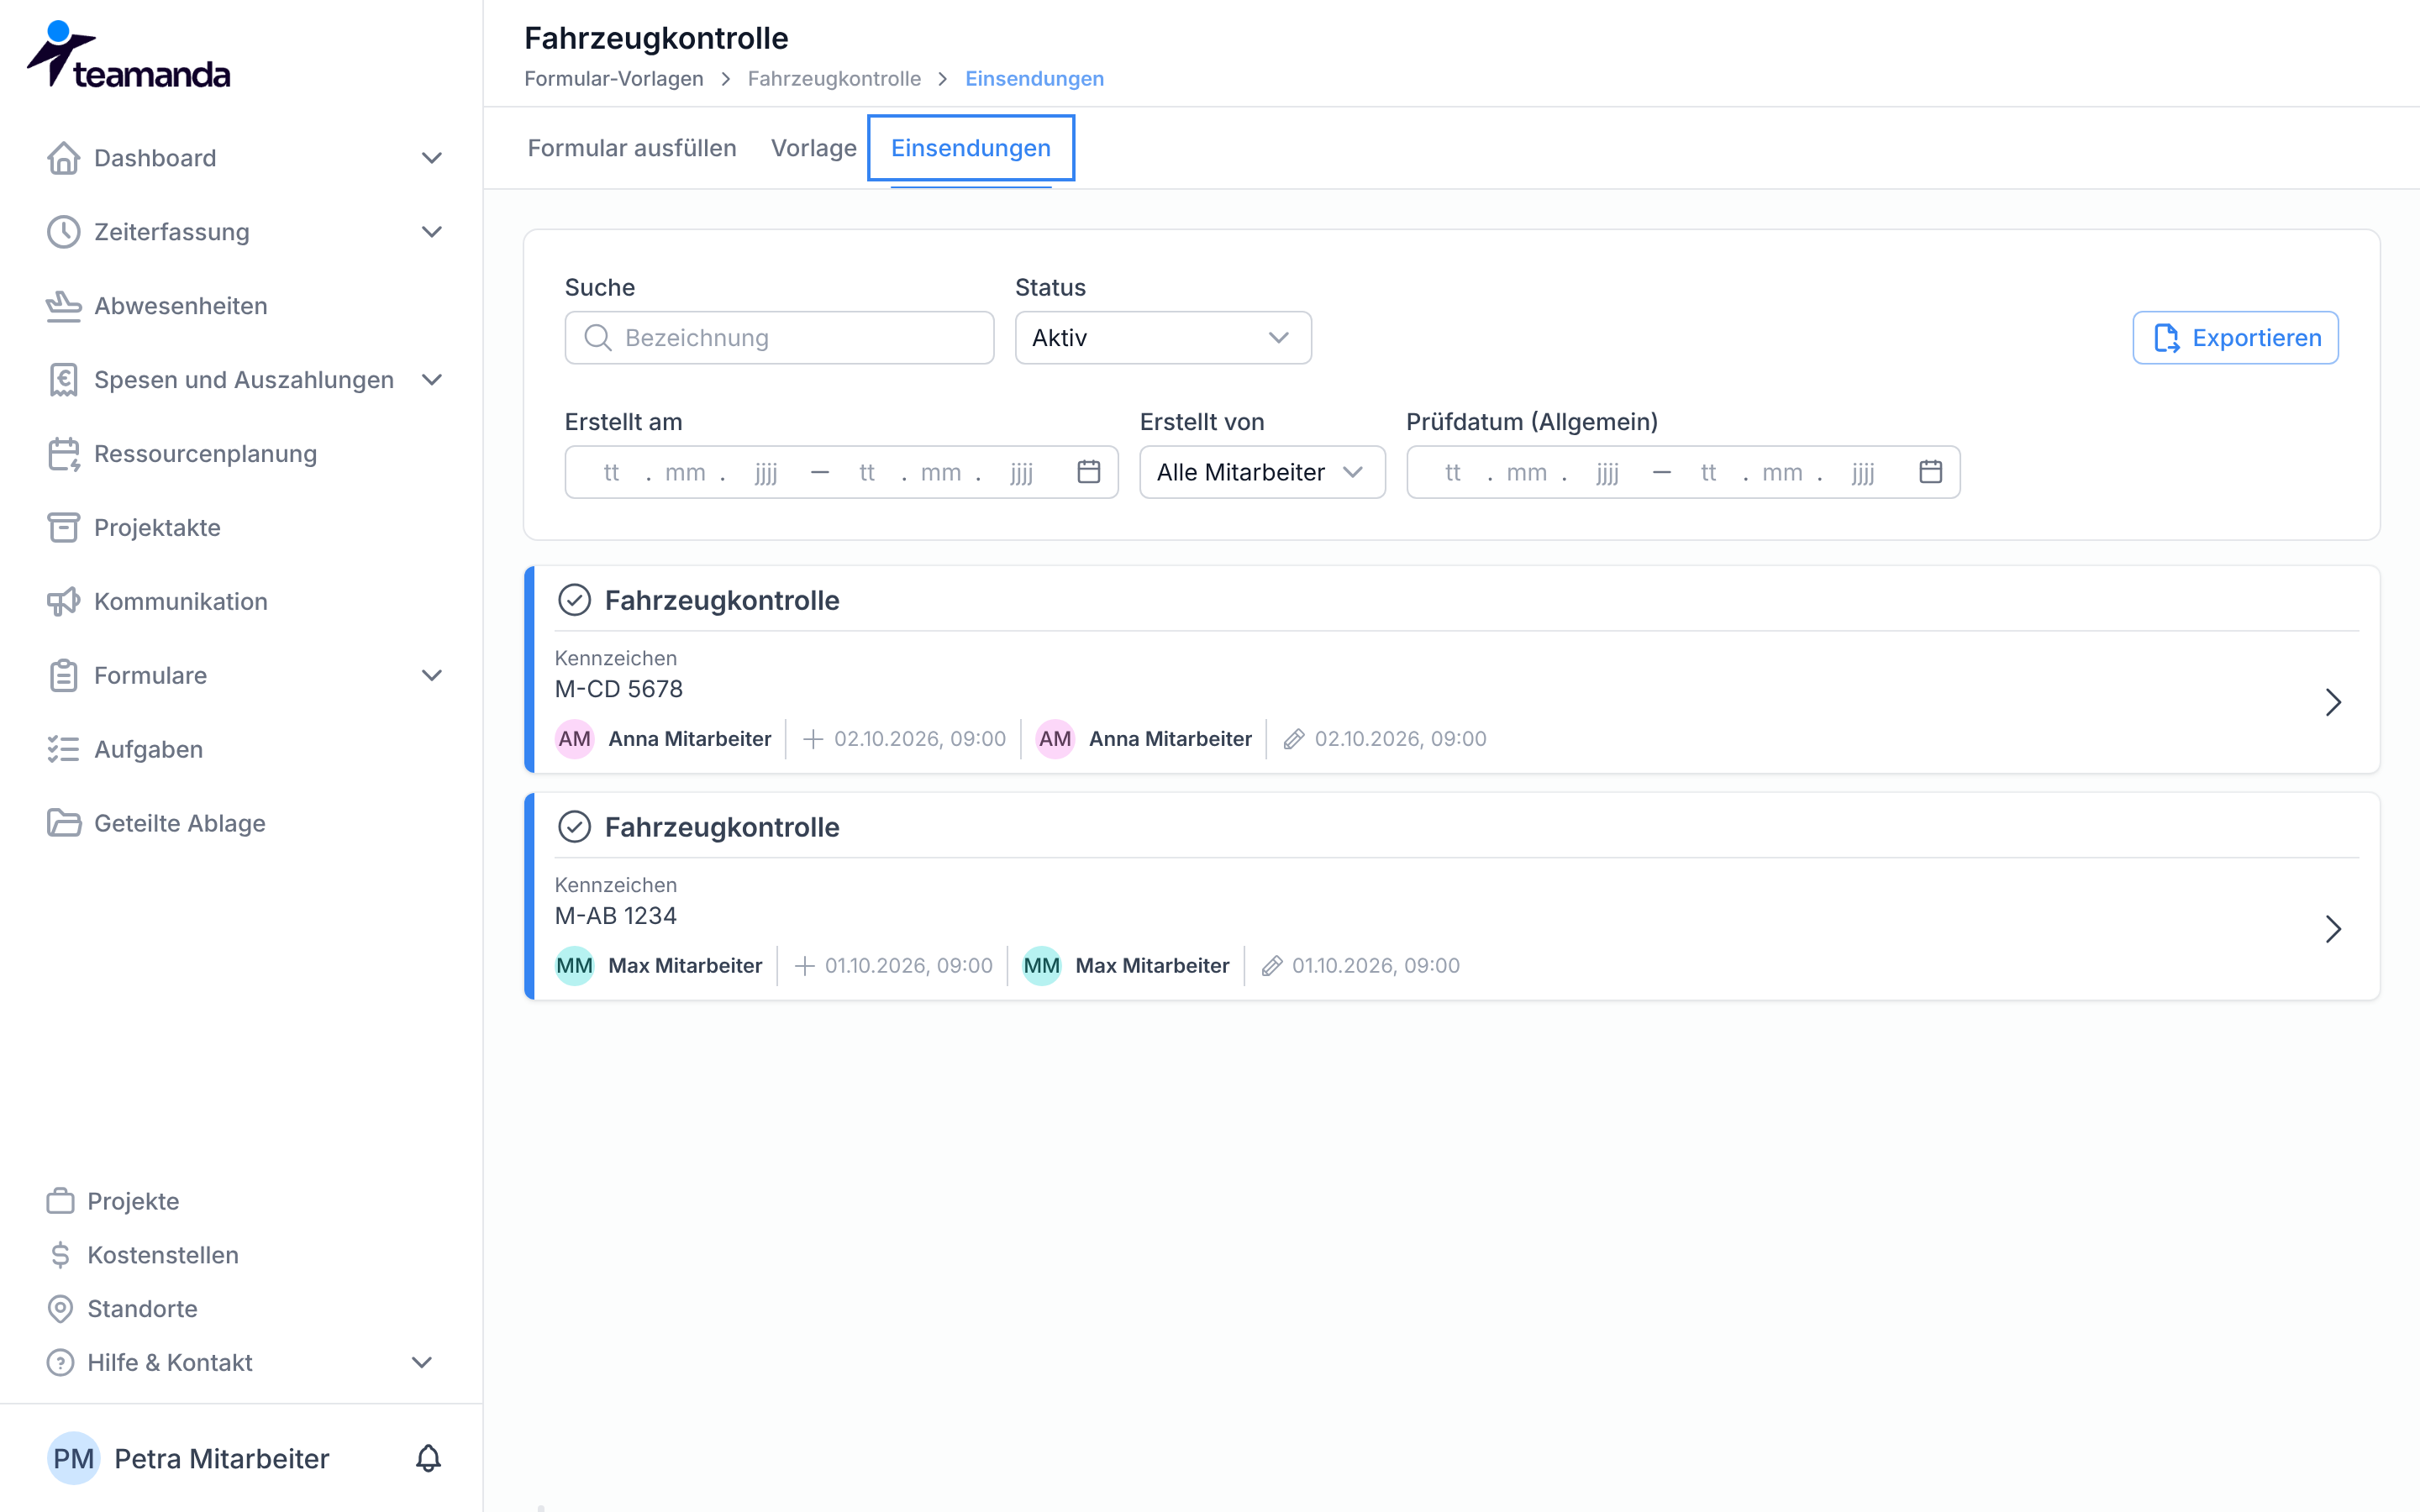Expand the Formulare submenu chevron
This screenshot has height=1512, width=2420.
[432, 676]
